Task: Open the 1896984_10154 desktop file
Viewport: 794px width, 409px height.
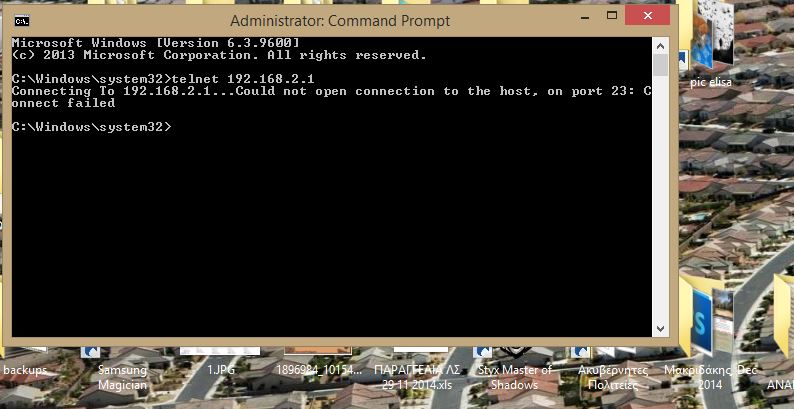Action: coord(319,370)
